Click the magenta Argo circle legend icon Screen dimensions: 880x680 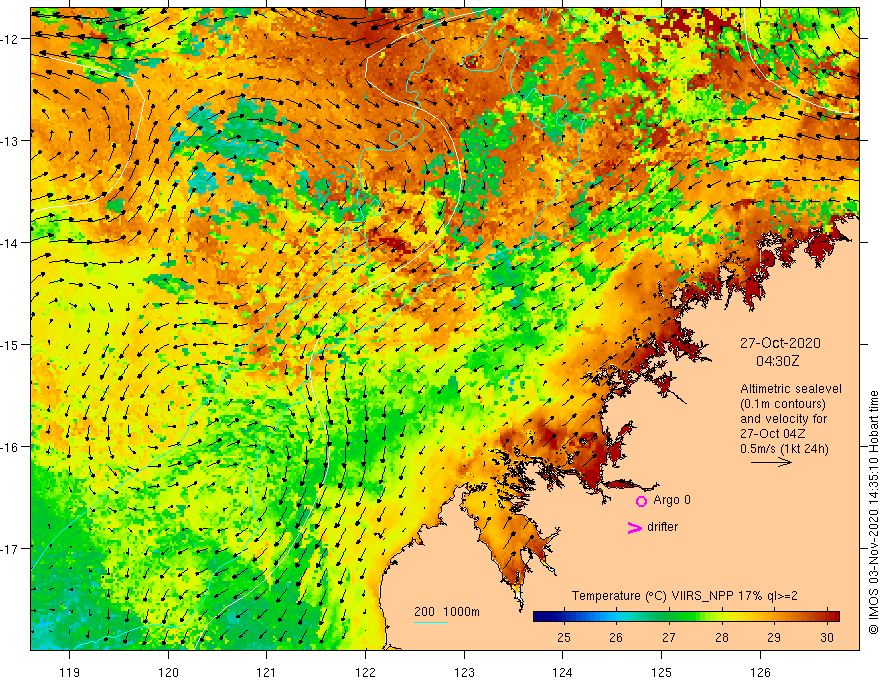[641, 501]
